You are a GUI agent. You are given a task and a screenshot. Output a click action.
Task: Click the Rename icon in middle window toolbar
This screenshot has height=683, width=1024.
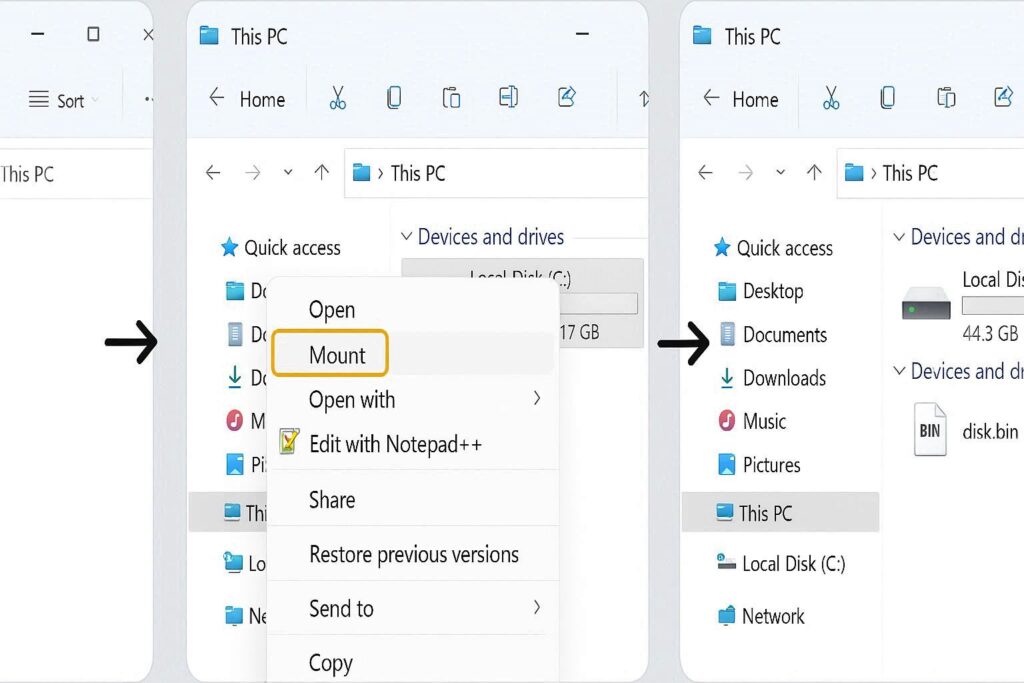pyautogui.click(x=508, y=97)
